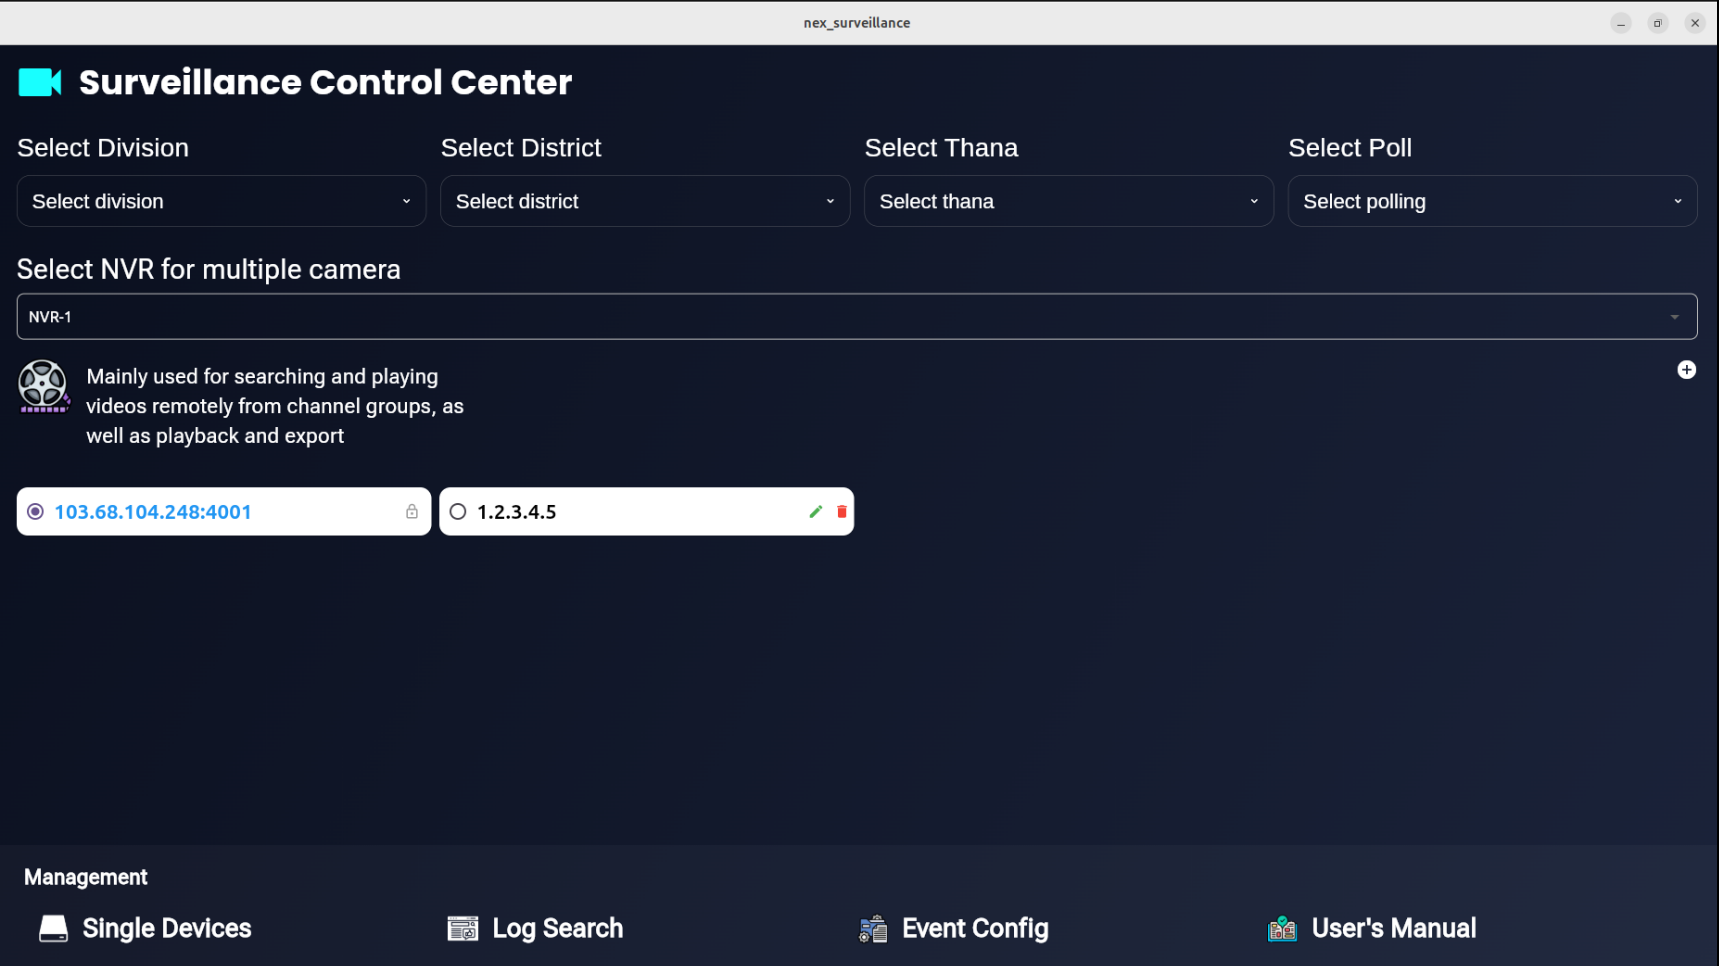This screenshot has width=1719, height=966.
Task: Open Log Search from Management
Action: [x=557, y=929]
